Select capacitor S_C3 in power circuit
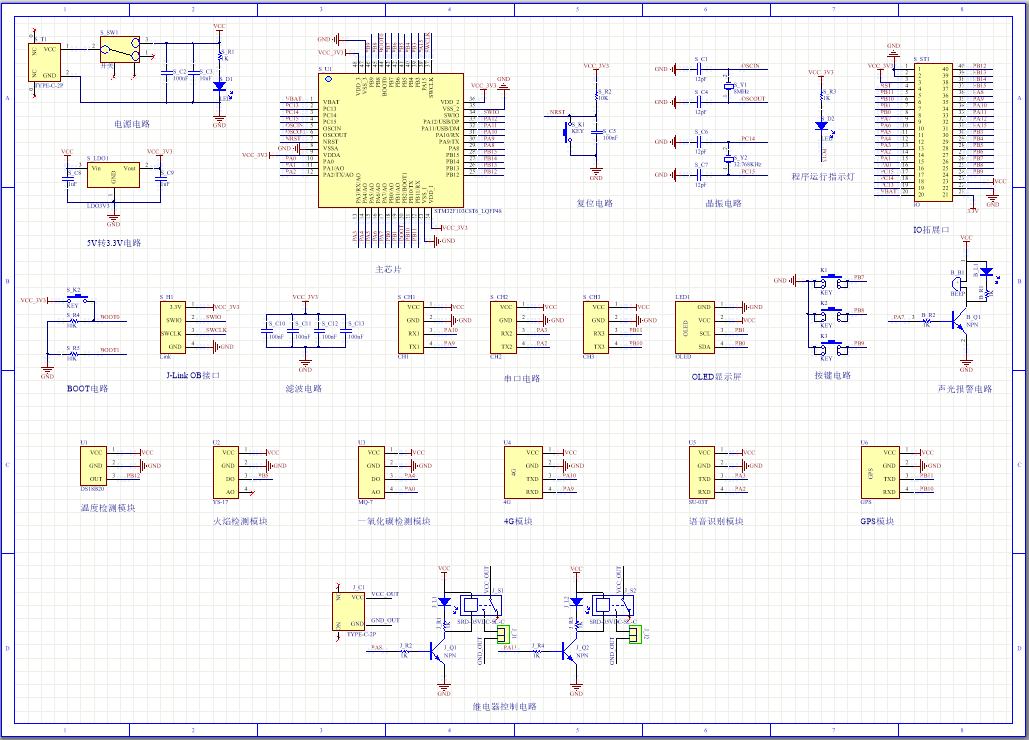 194,72
